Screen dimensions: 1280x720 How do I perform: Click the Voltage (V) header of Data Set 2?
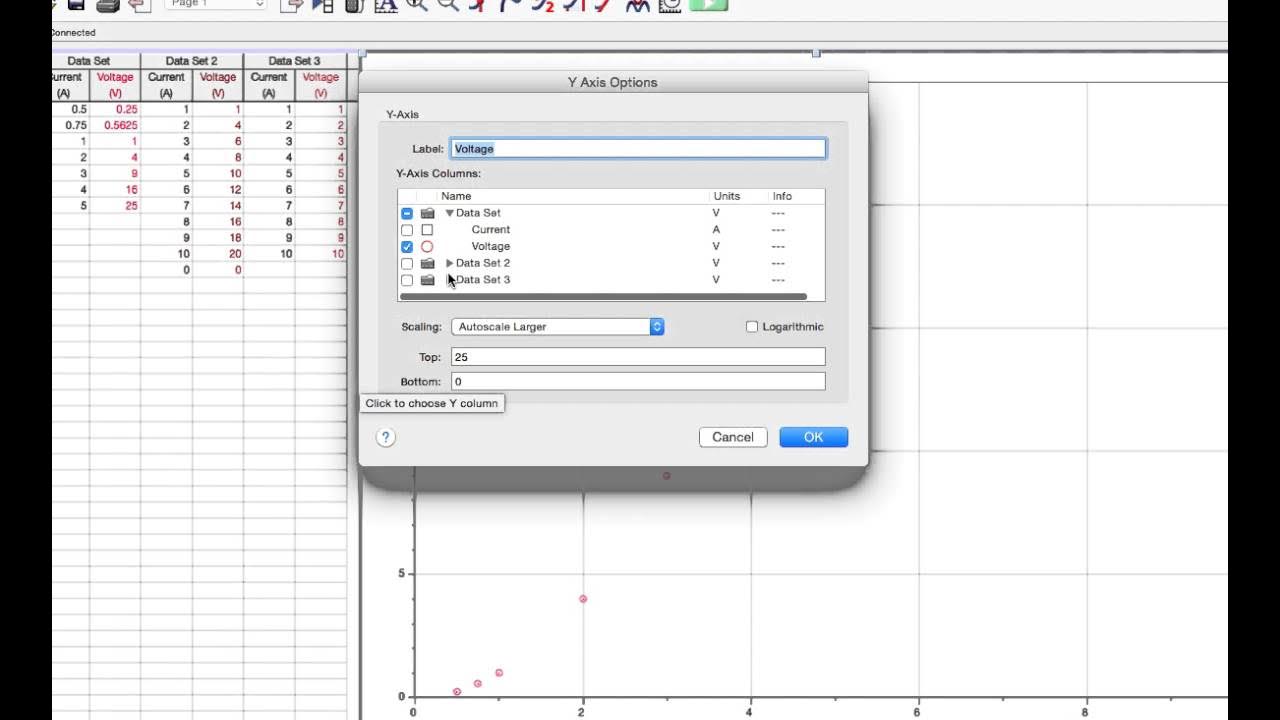point(218,85)
